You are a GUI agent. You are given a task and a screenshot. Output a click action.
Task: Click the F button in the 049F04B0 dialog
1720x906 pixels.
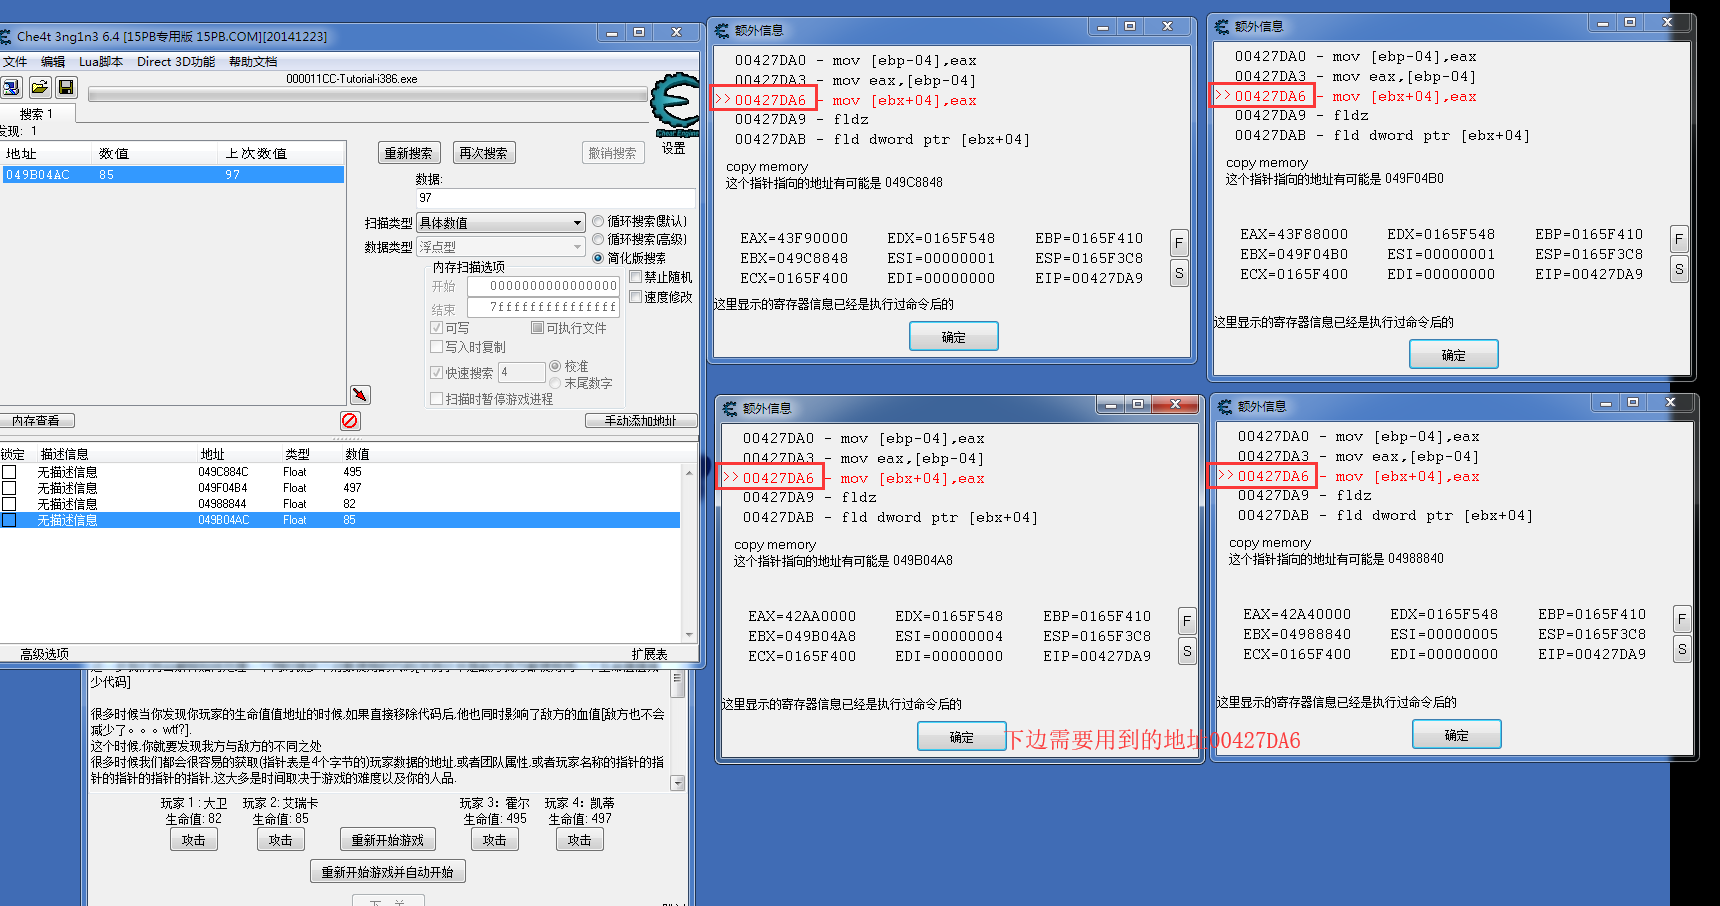coord(1679,239)
